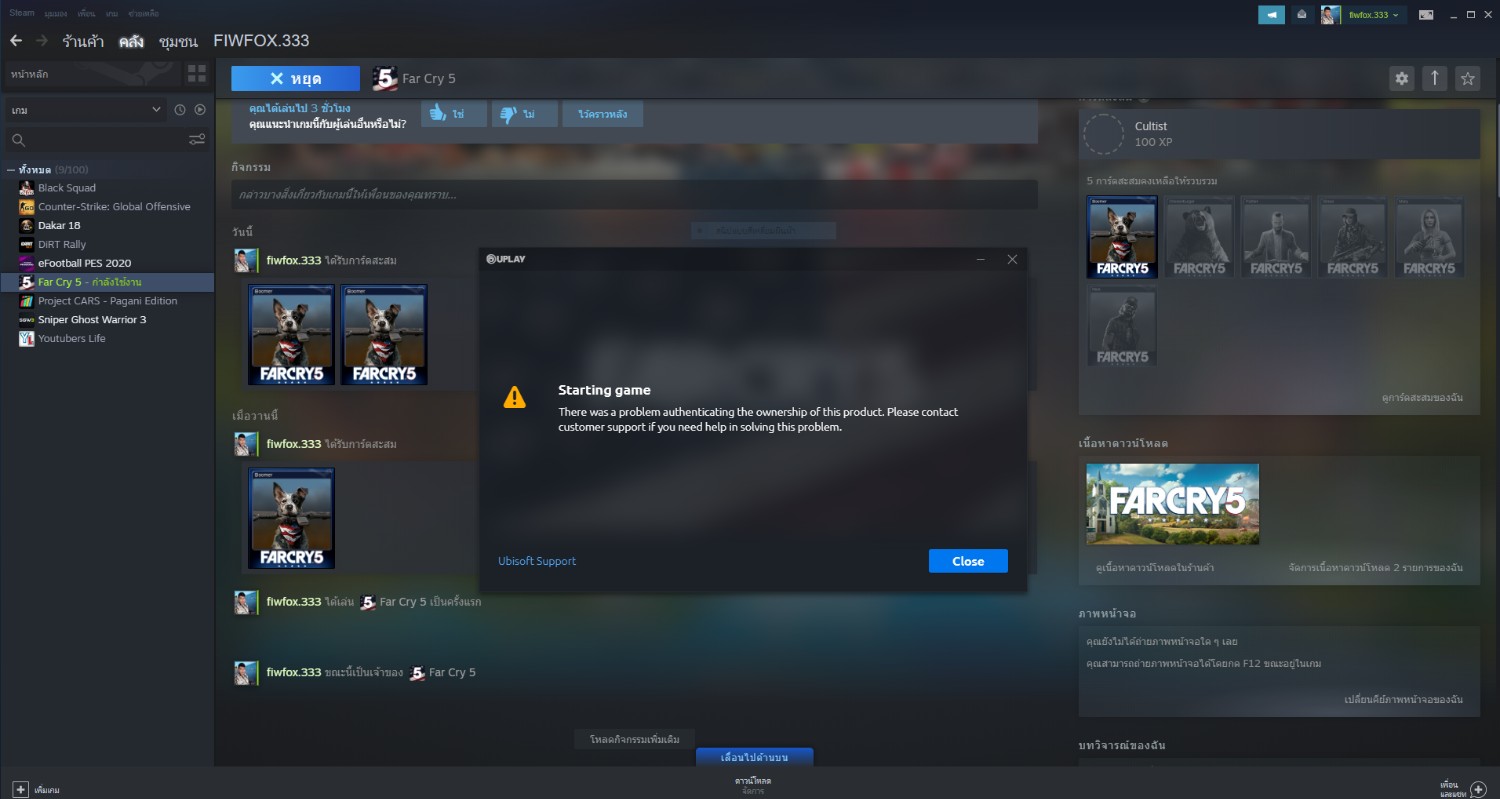Go back with the left arrow
1500x799 pixels.
[16, 41]
